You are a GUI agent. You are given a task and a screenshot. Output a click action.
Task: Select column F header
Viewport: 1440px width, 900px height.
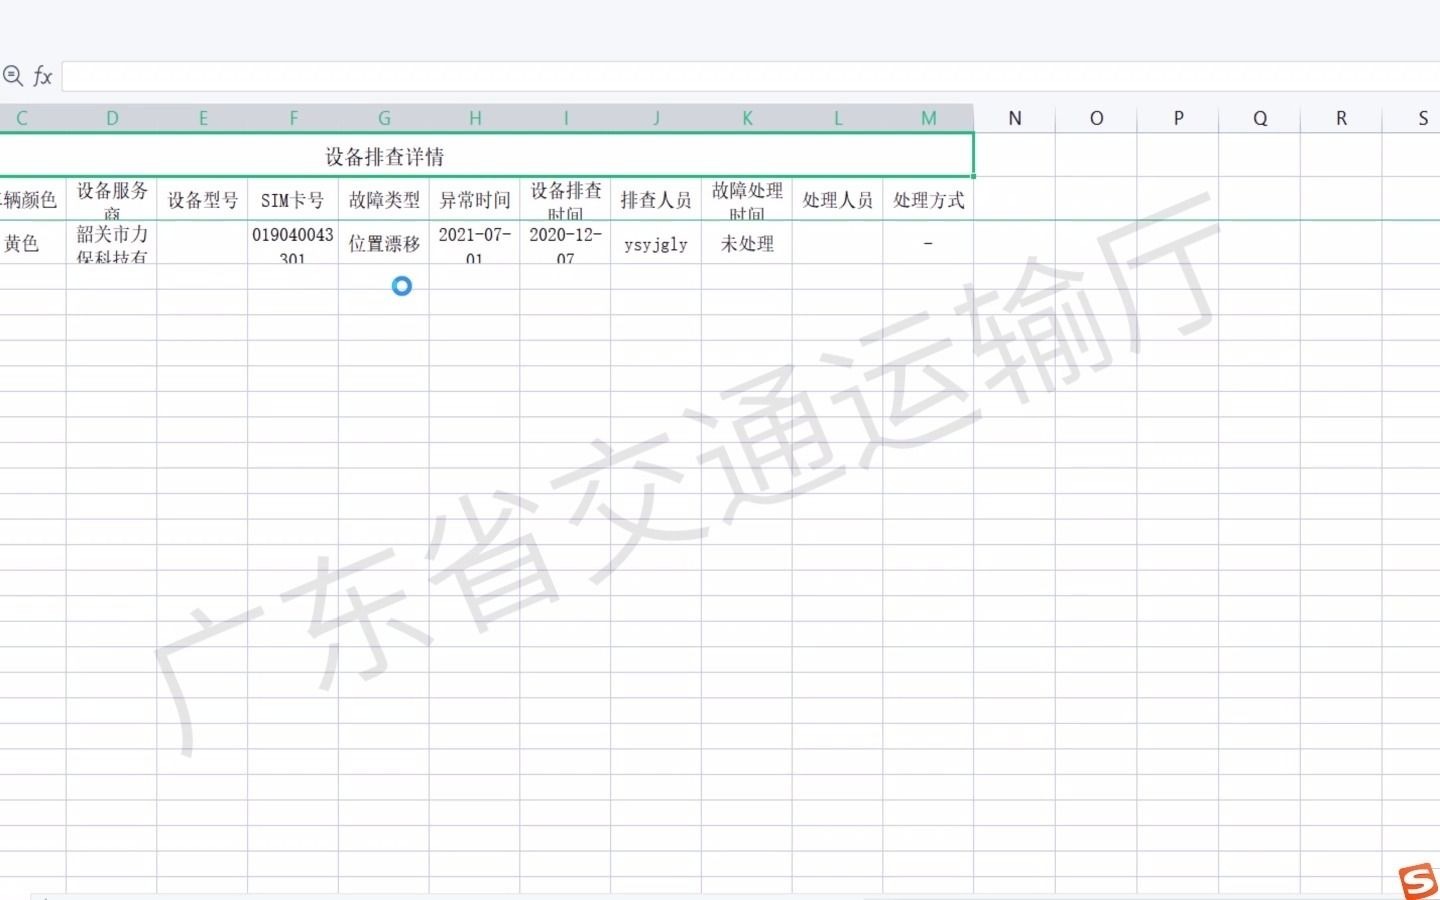click(x=293, y=118)
